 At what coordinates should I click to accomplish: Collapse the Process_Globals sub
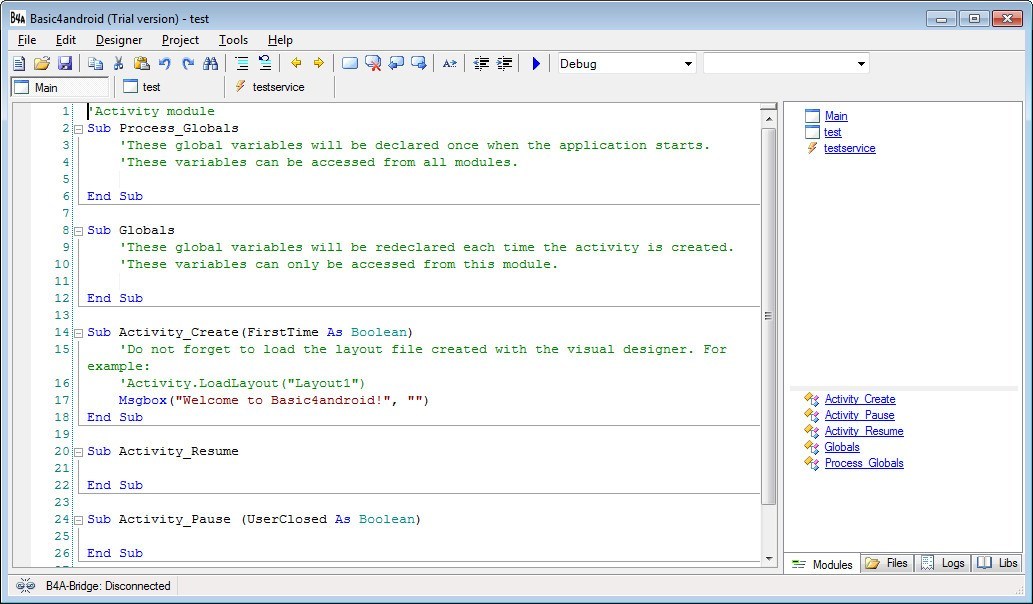pyautogui.click(x=78, y=128)
